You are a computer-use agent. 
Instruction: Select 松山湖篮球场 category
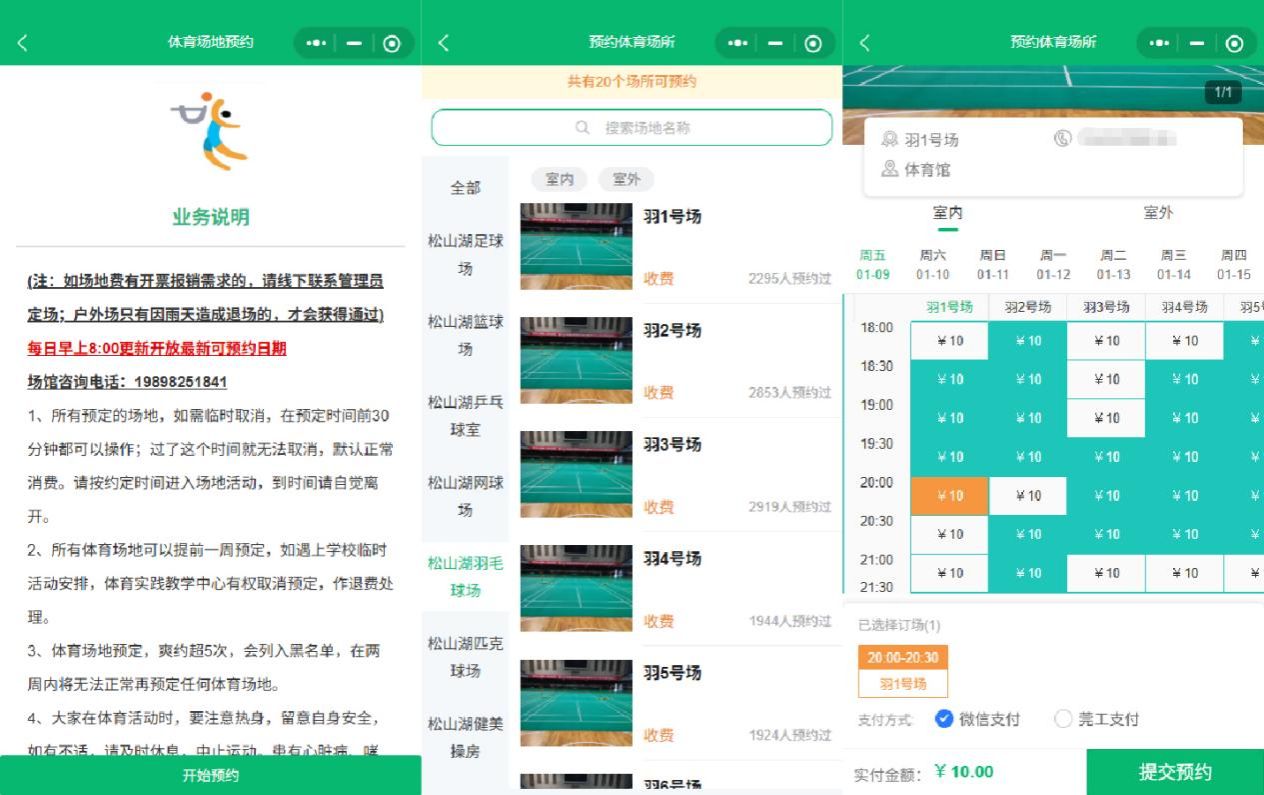465,335
